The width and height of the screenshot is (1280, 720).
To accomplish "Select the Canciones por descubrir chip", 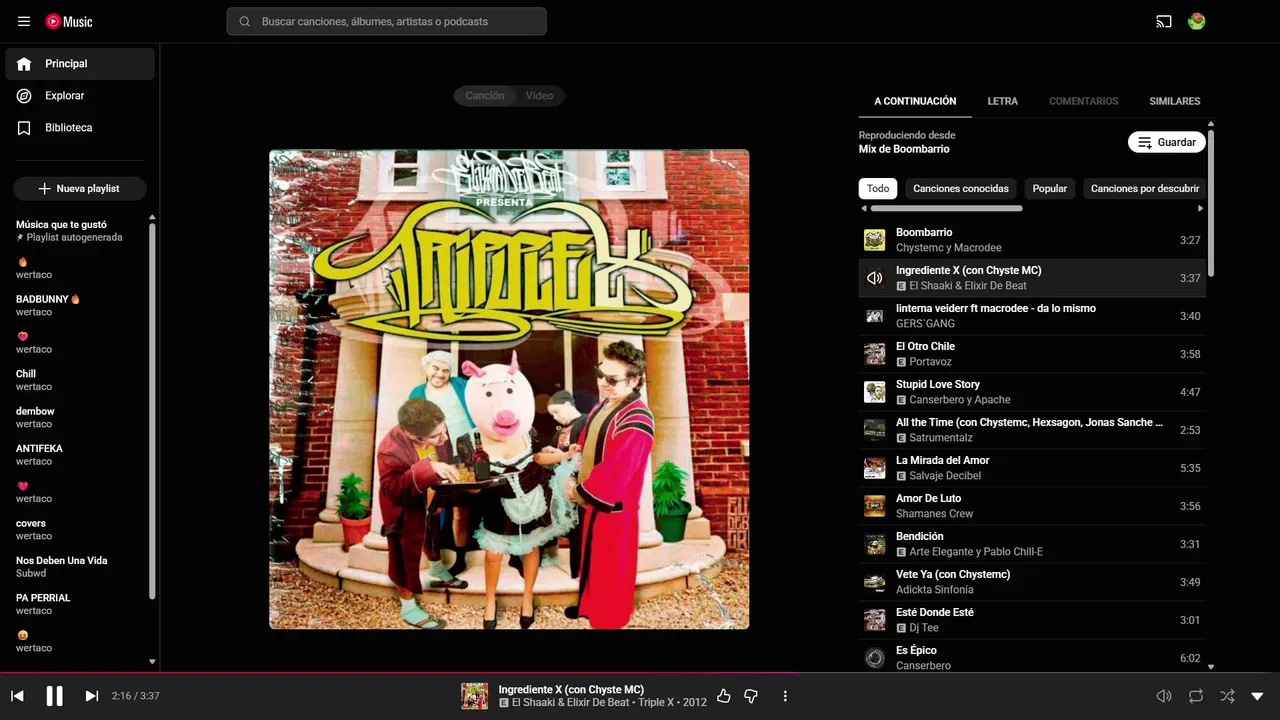I will [1144, 188].
